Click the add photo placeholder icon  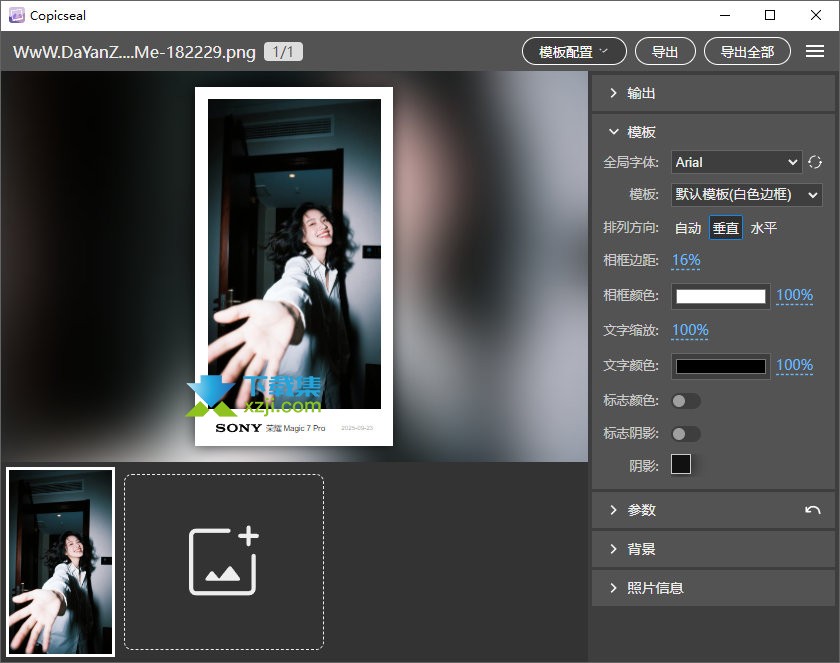224,562
